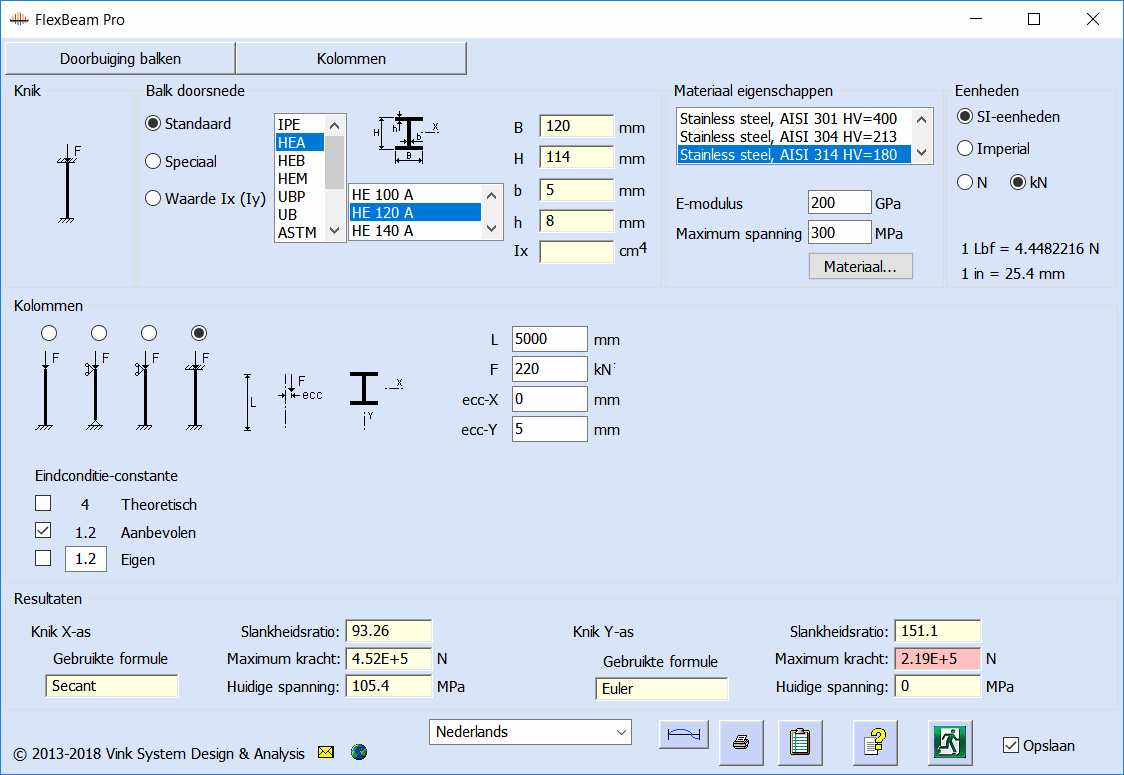Select HEM in the profile list
This screenshot has height=775, width=1124.
click(x=300, y=179)
